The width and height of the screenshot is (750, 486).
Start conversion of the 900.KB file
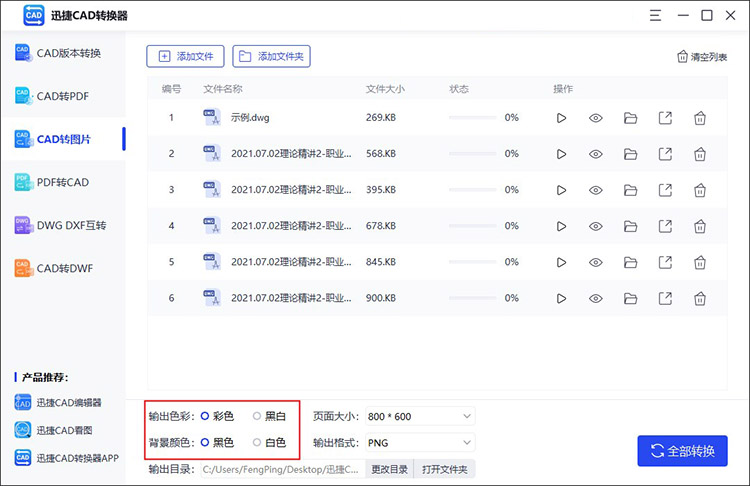coord(561,298)
